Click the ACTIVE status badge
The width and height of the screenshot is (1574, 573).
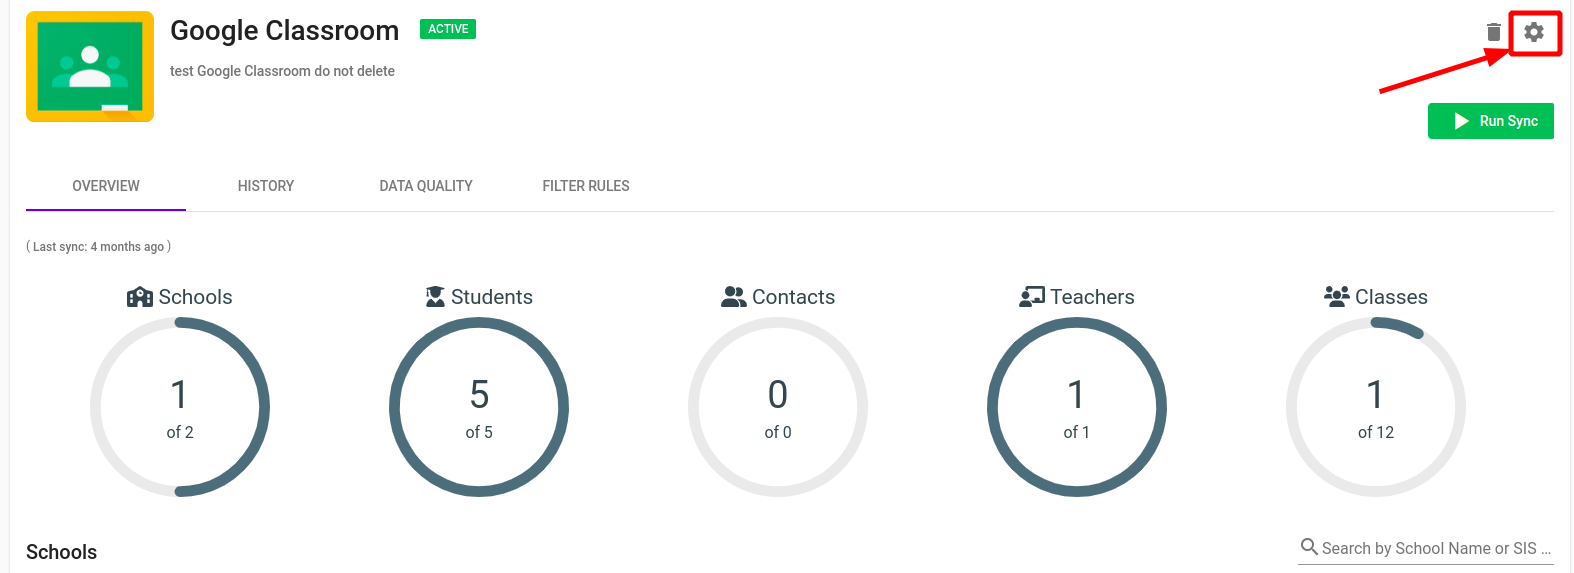coord(448,29)
